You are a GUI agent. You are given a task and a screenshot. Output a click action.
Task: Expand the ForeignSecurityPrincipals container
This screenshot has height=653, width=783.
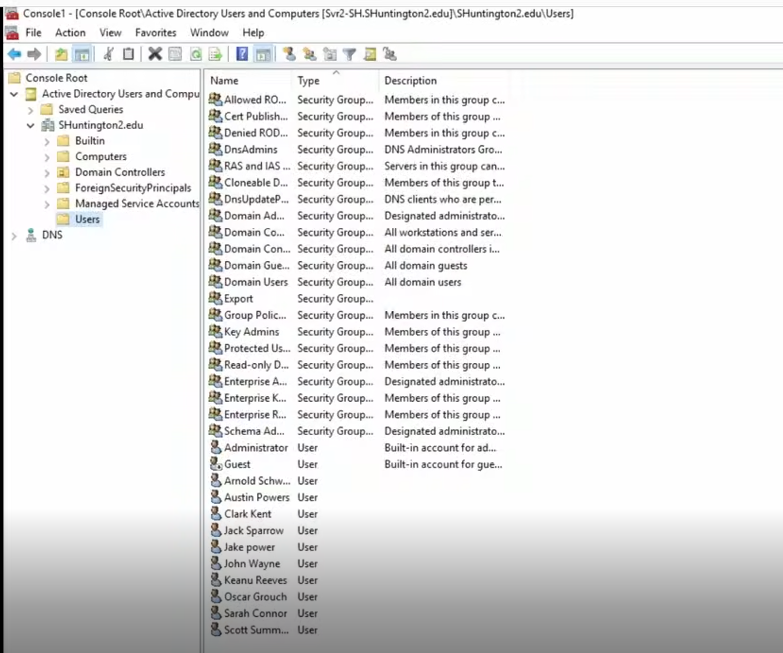point(47,188)
